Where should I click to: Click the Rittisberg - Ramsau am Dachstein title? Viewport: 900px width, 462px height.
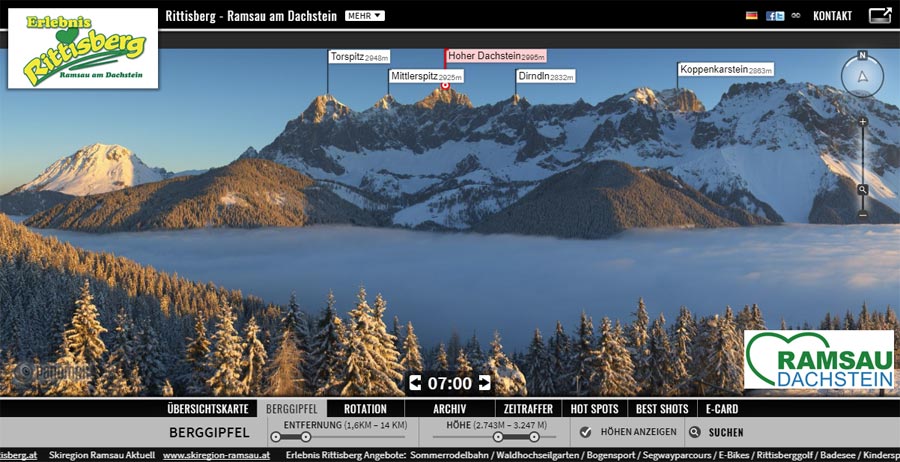pyautogui.click(x=251, y=16)
